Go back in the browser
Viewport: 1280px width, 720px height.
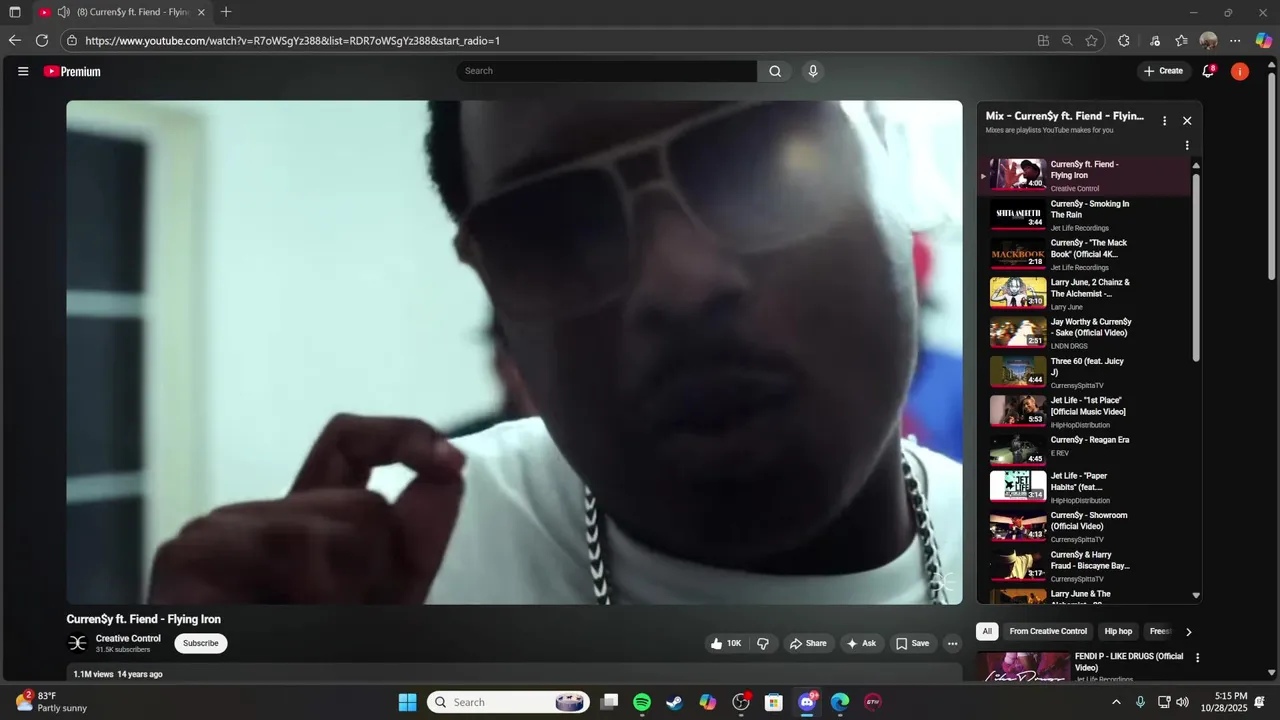pyautogui.click(x=14, y=41)
